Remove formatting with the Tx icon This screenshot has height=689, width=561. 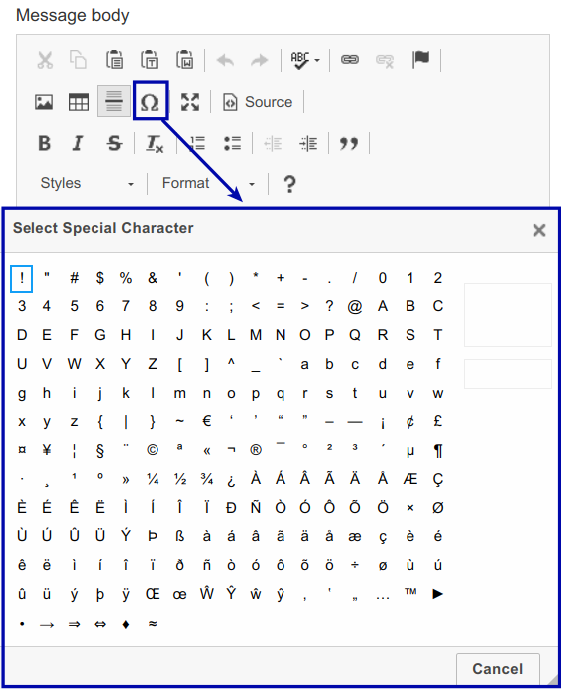click(x=155, y=143)
